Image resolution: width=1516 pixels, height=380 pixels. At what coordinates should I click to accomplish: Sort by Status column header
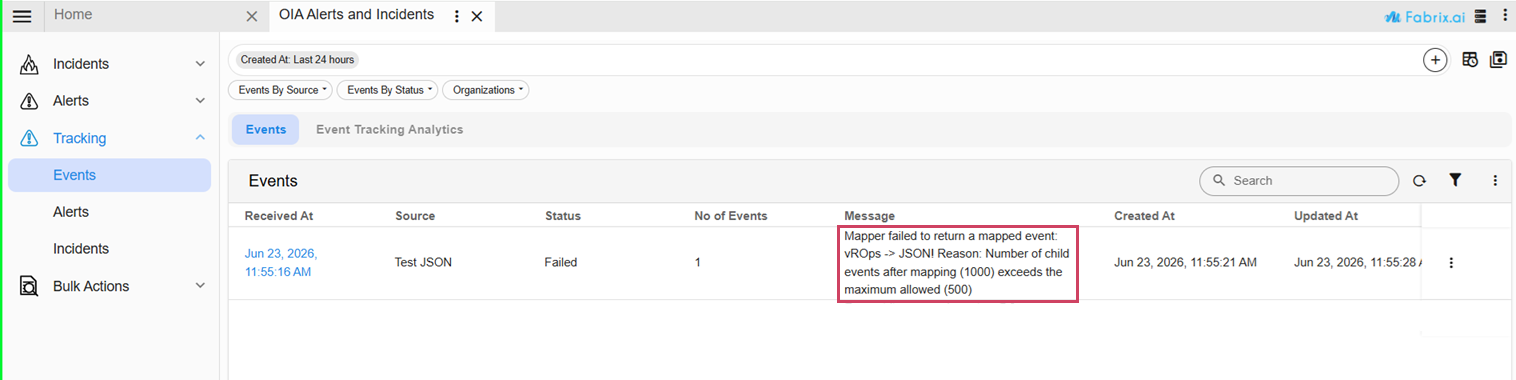click(x=563, y=216)
